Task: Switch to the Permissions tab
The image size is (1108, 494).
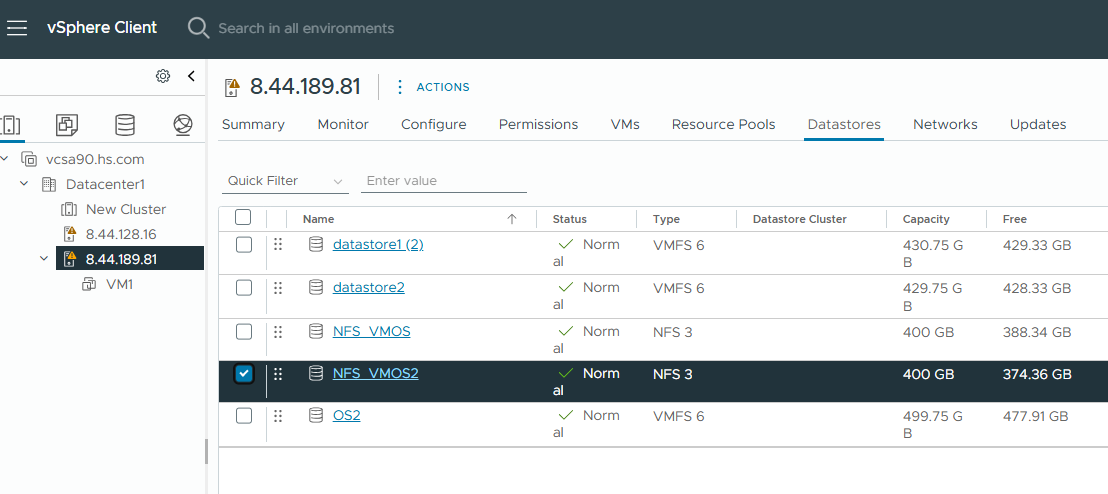Action: (x=538, y=124)
